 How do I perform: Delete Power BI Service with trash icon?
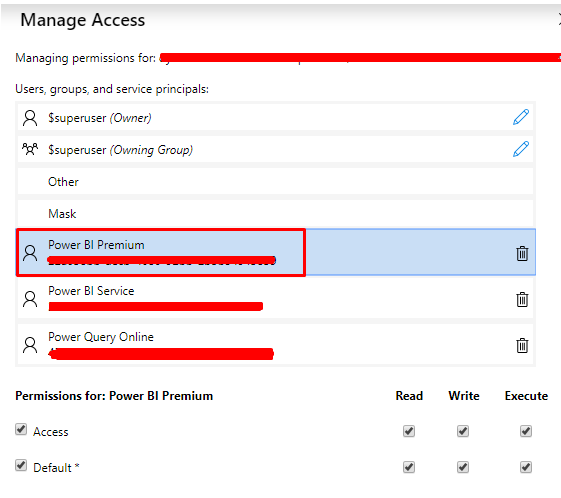(x=522, y=299)
